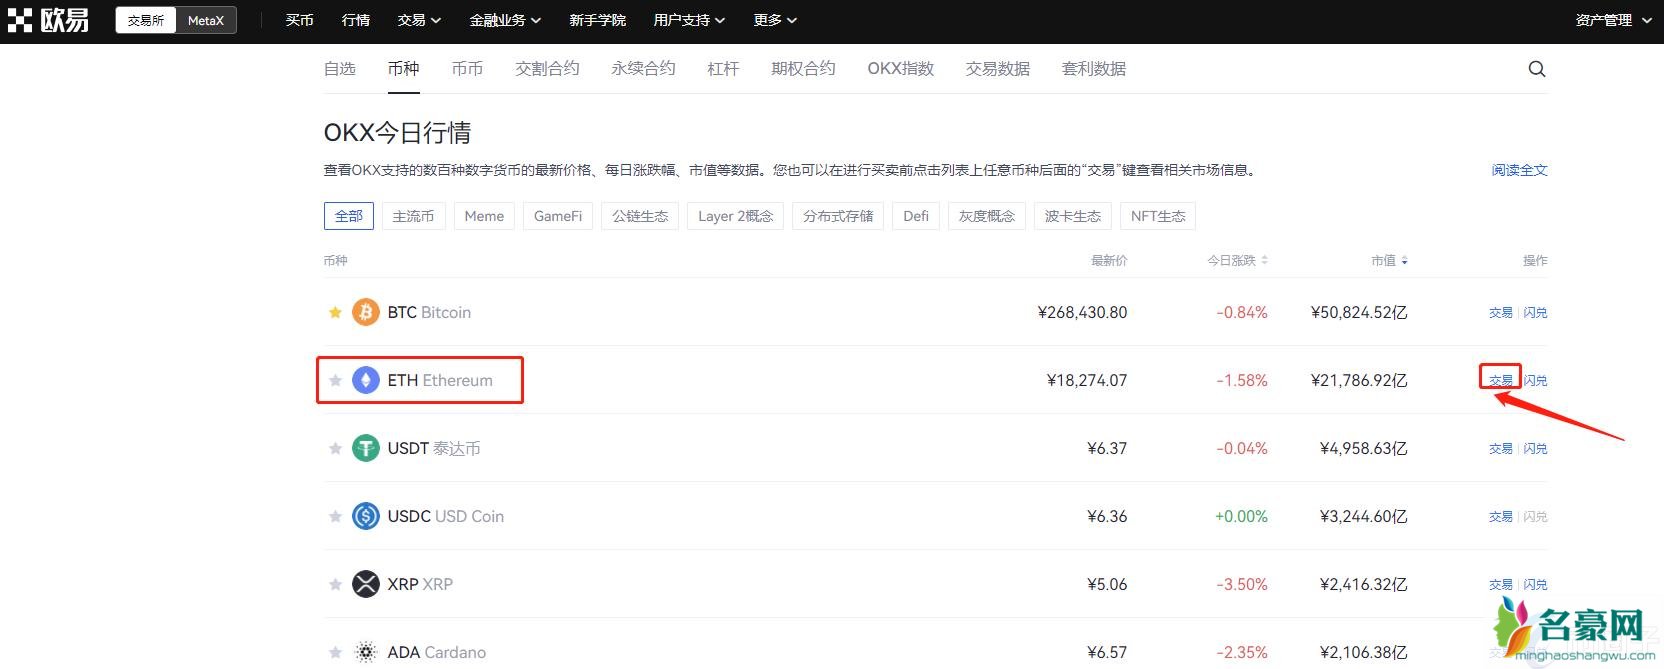
Task: Open 闪兑 link for USDT
Action: pos(1535,448)
